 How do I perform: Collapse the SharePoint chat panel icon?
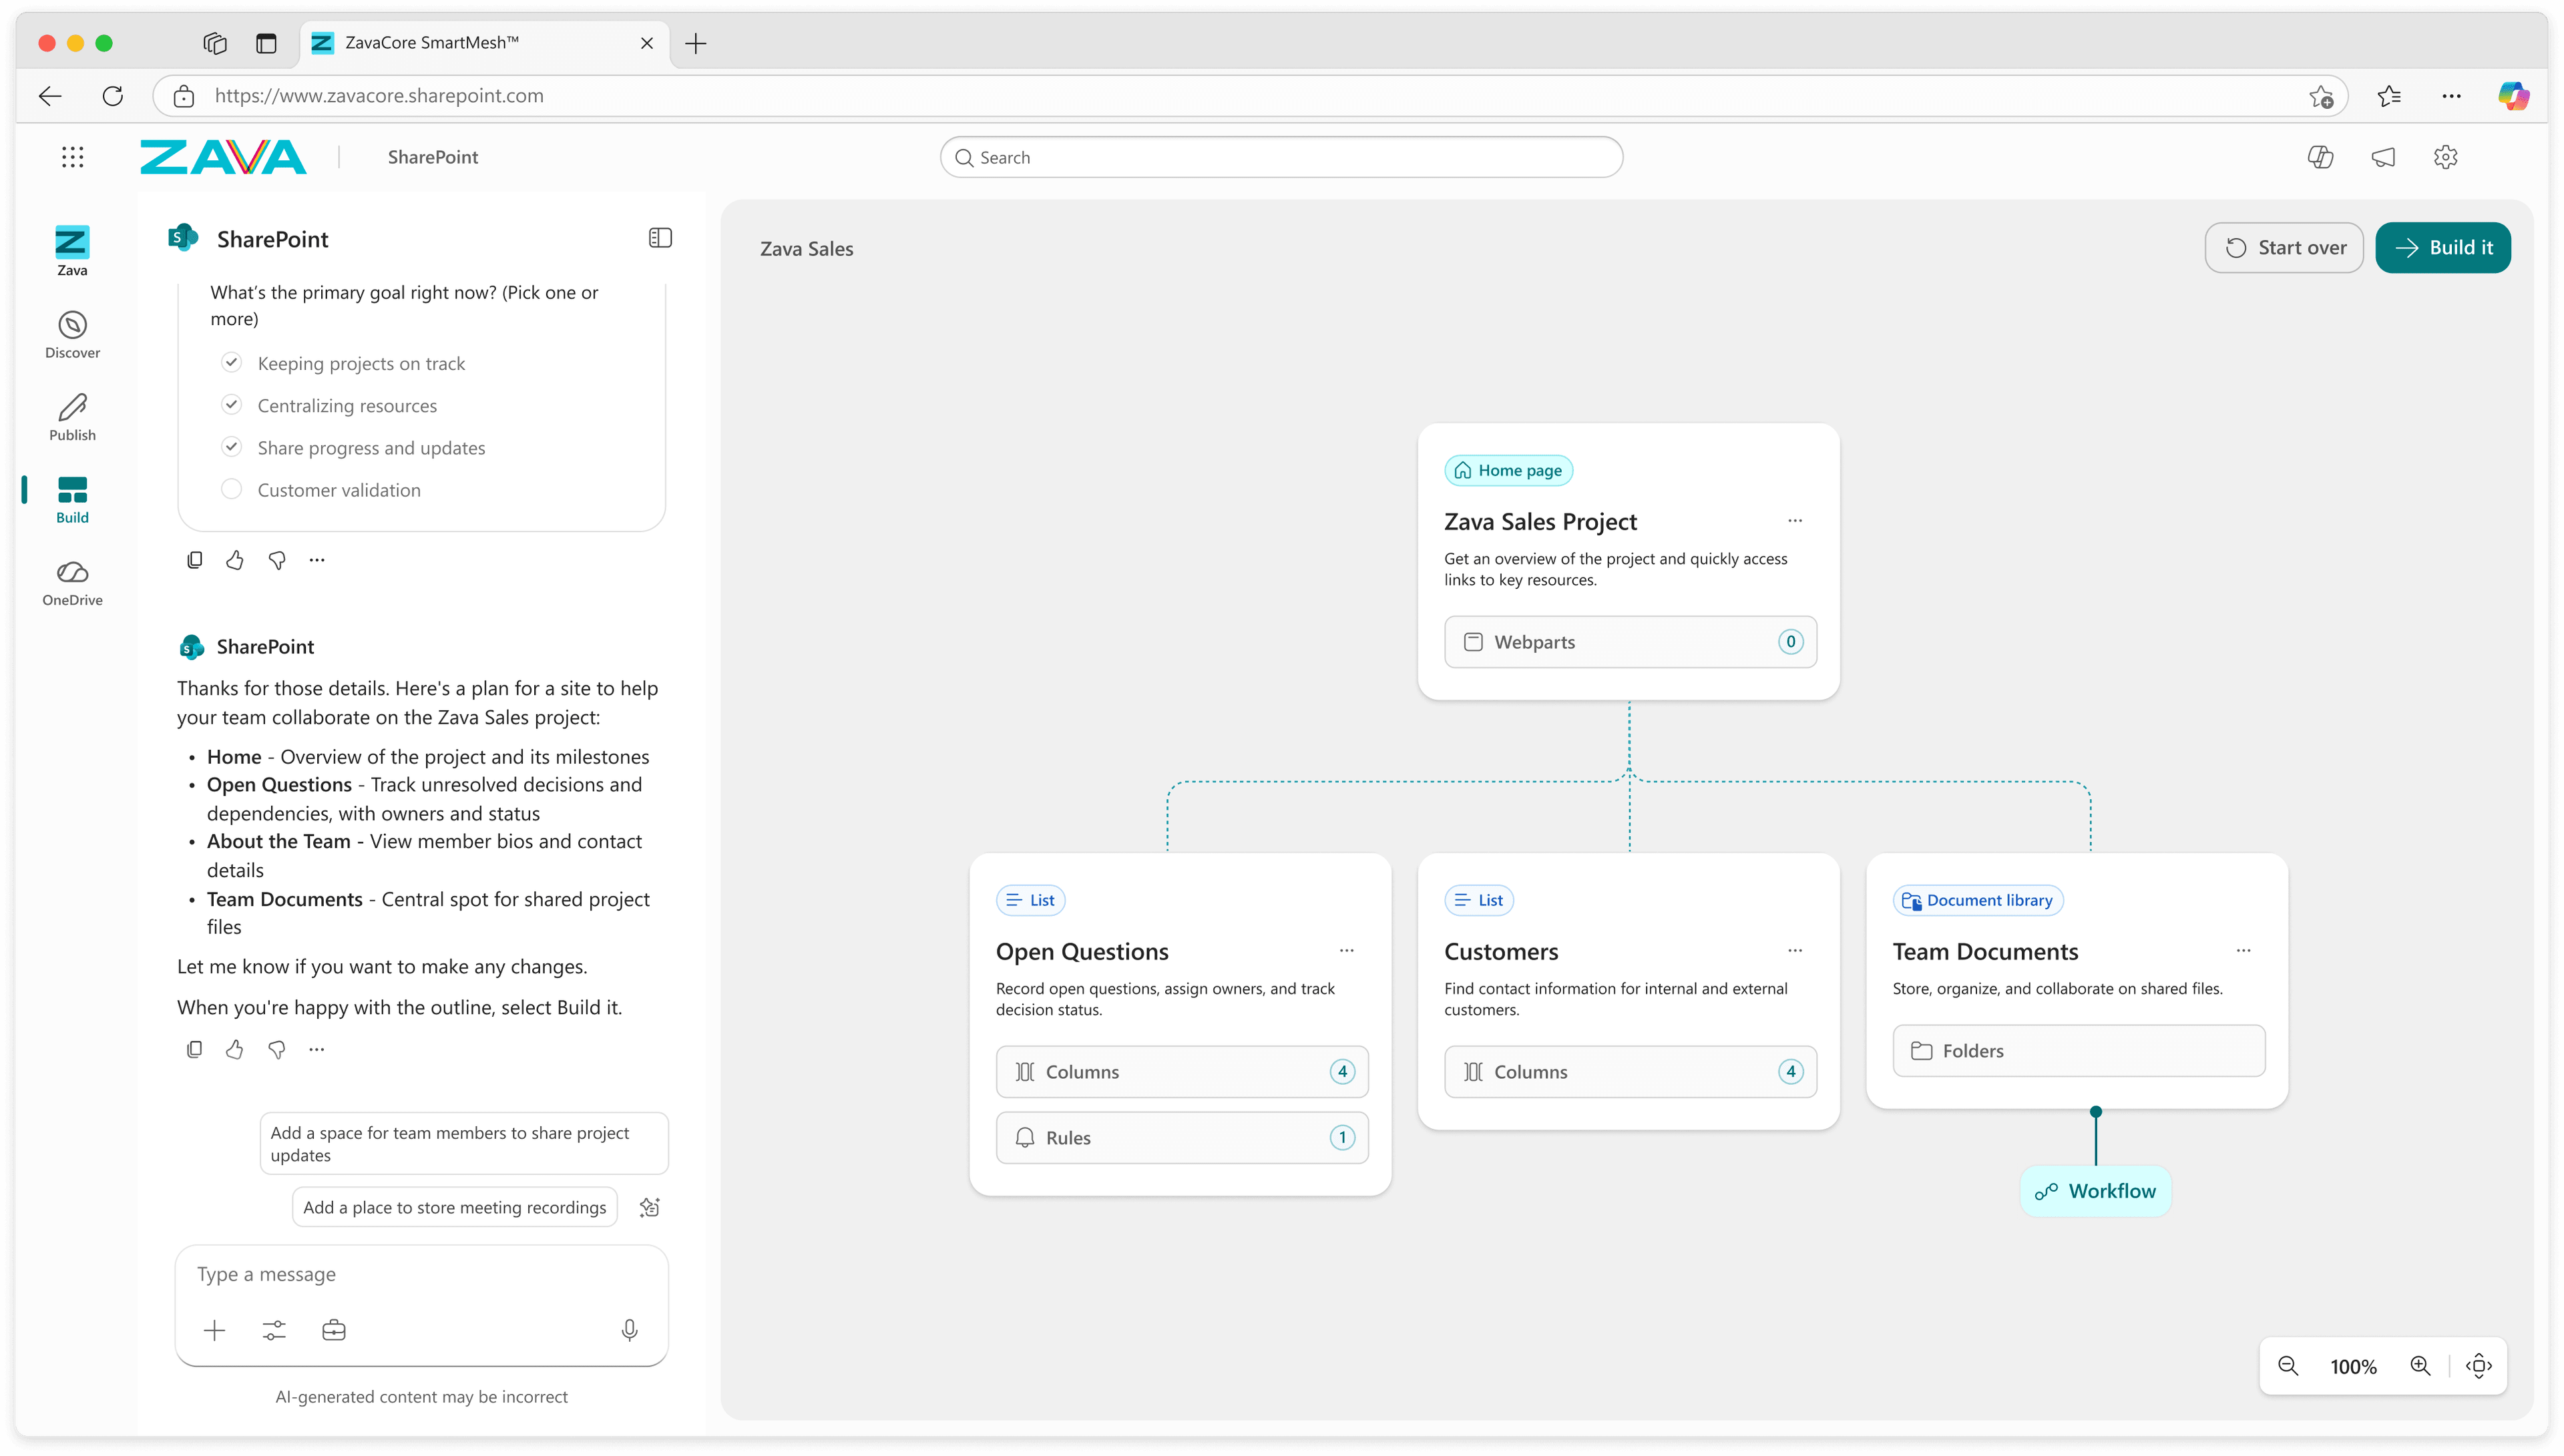click(x=660, y=238)
